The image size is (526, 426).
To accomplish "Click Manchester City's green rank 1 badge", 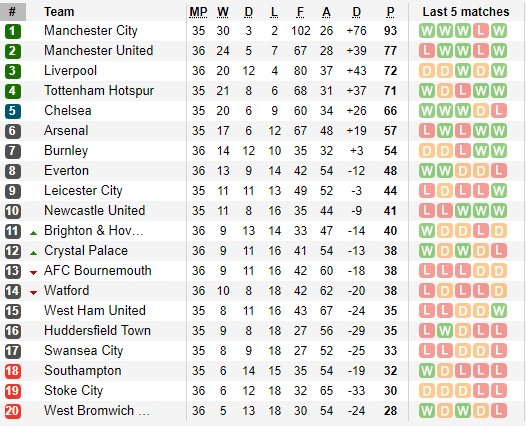I will click(13, 31).
